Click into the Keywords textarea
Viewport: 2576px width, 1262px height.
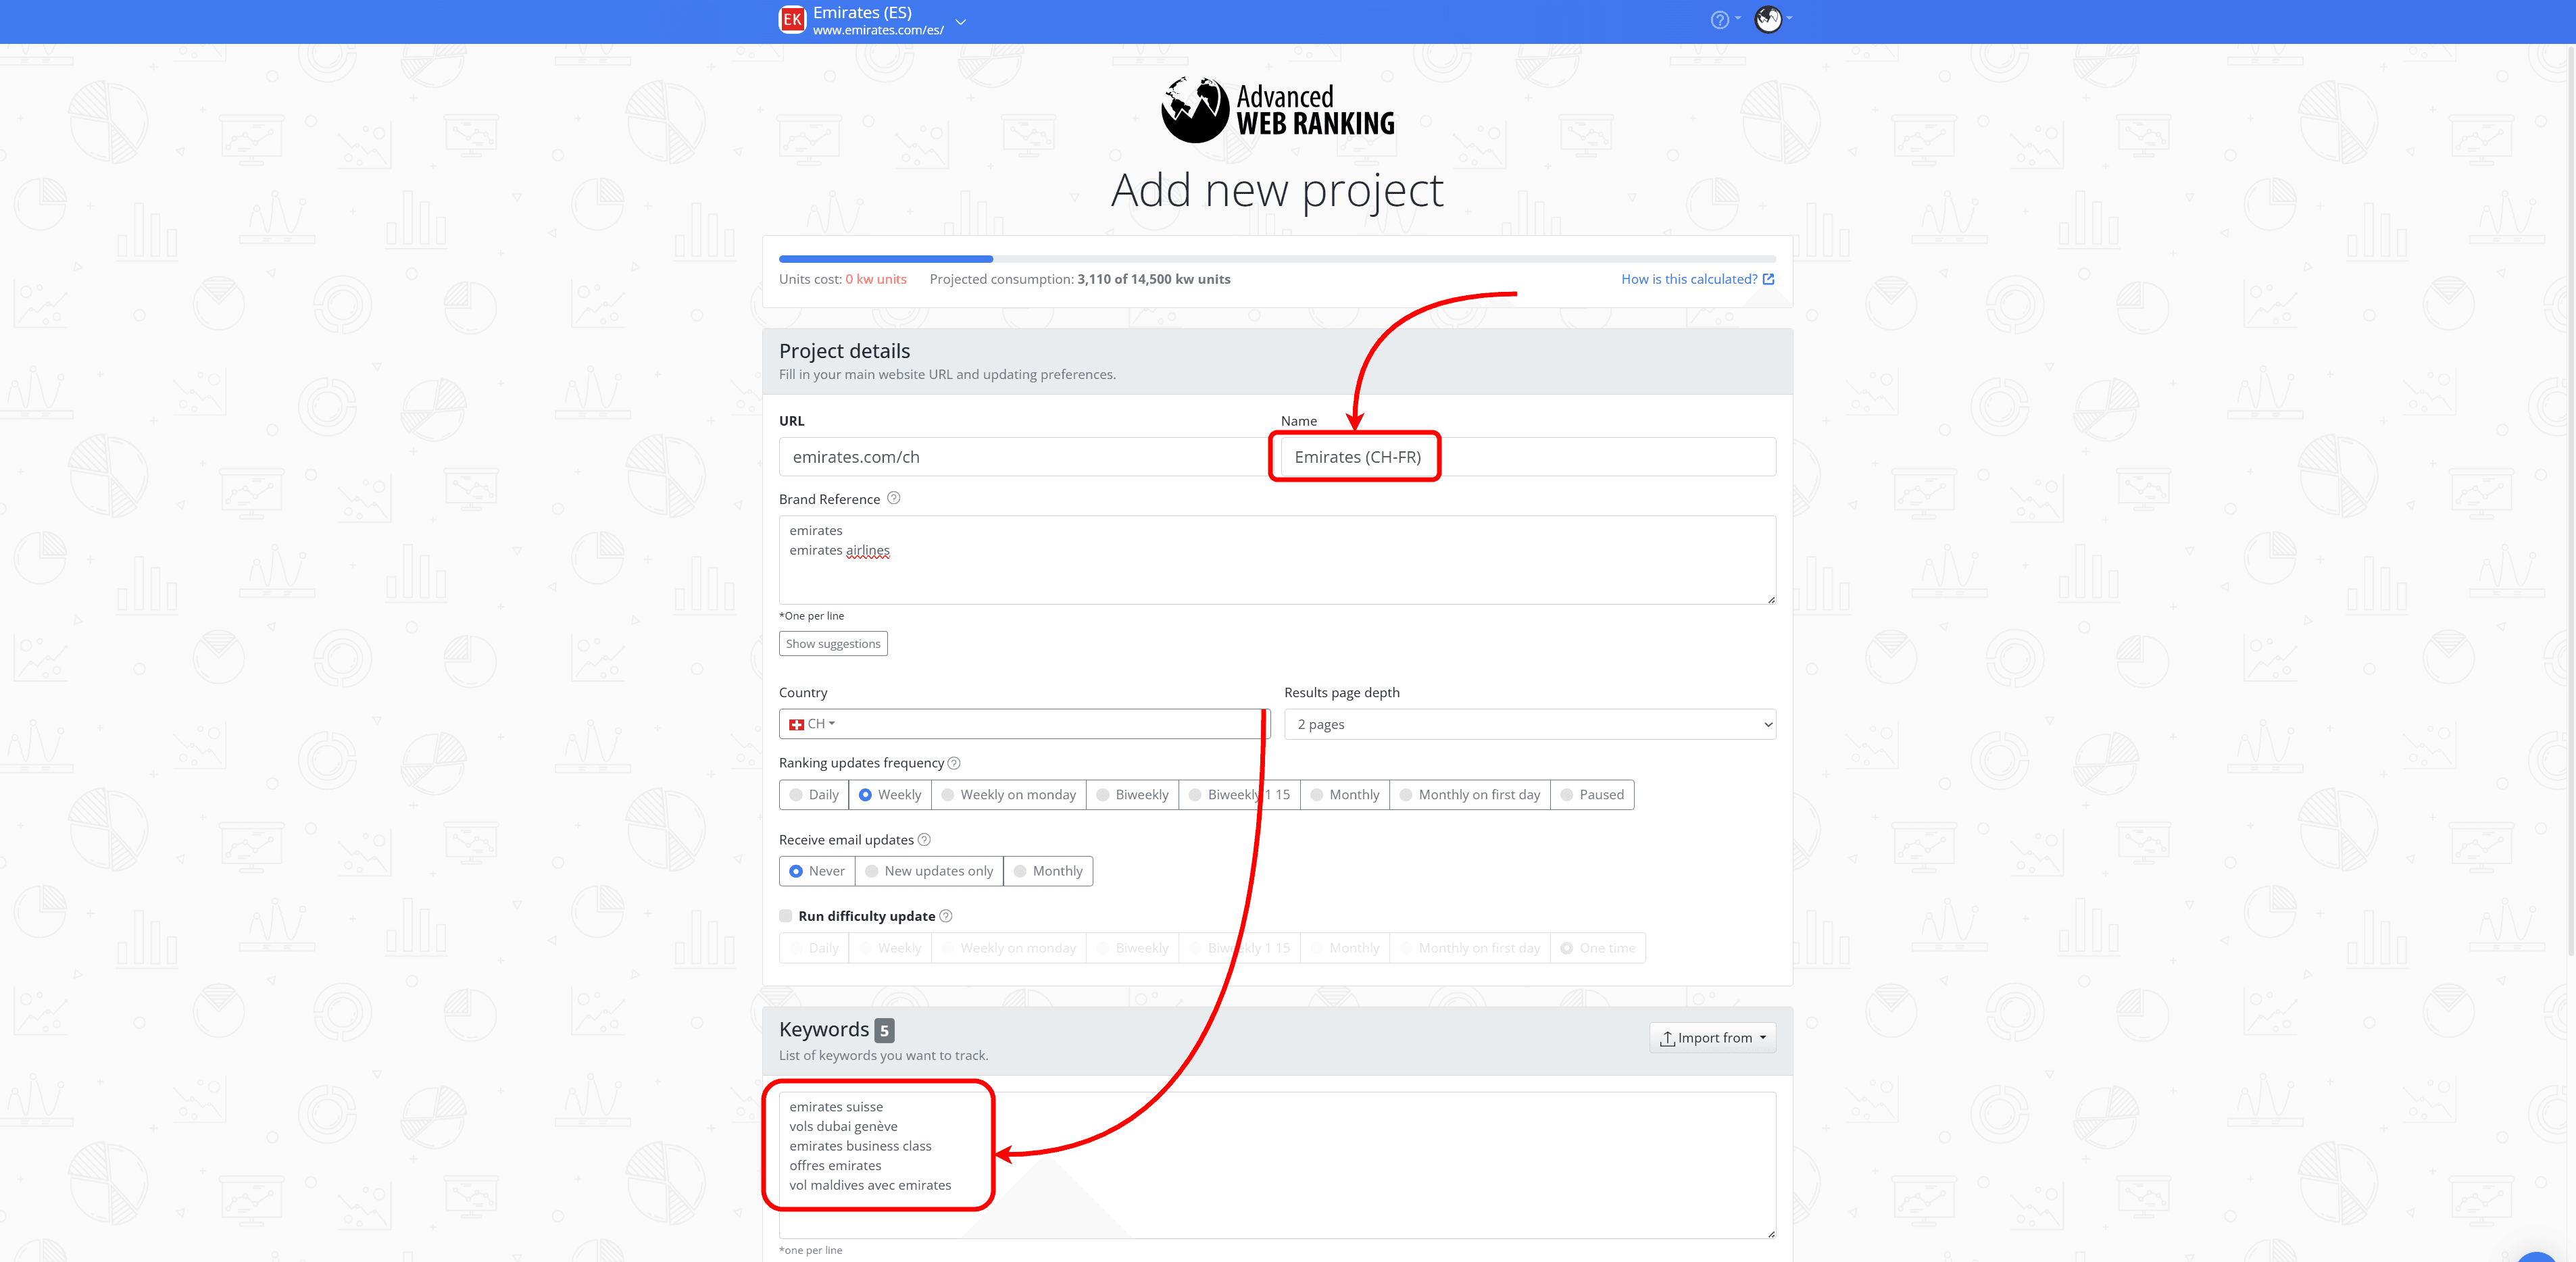(1277, 1165)
